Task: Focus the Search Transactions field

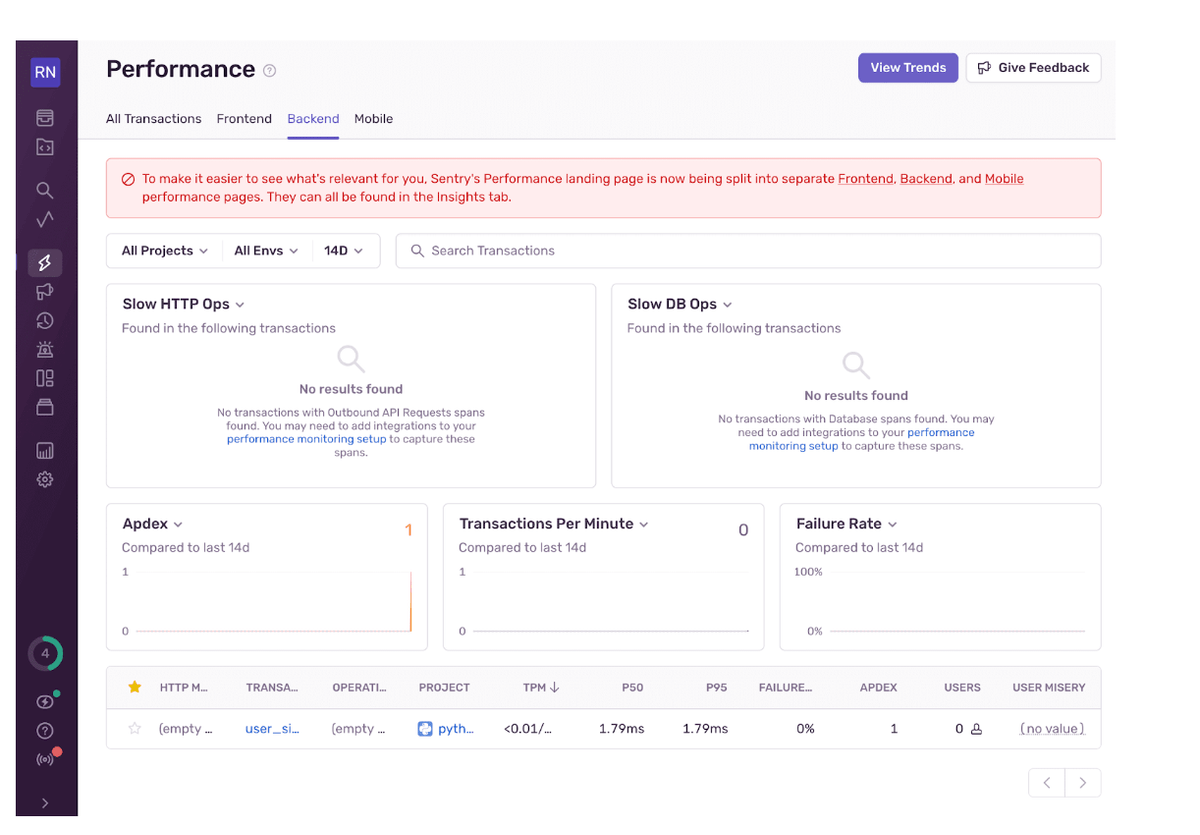Action: coord(748,251)
